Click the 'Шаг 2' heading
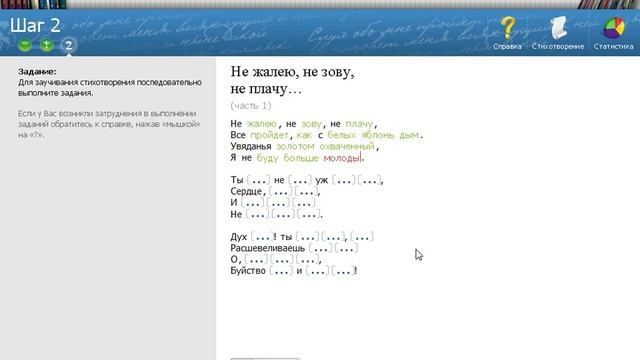Viewport: 640px width, 360px height. (x=35, y=25)
